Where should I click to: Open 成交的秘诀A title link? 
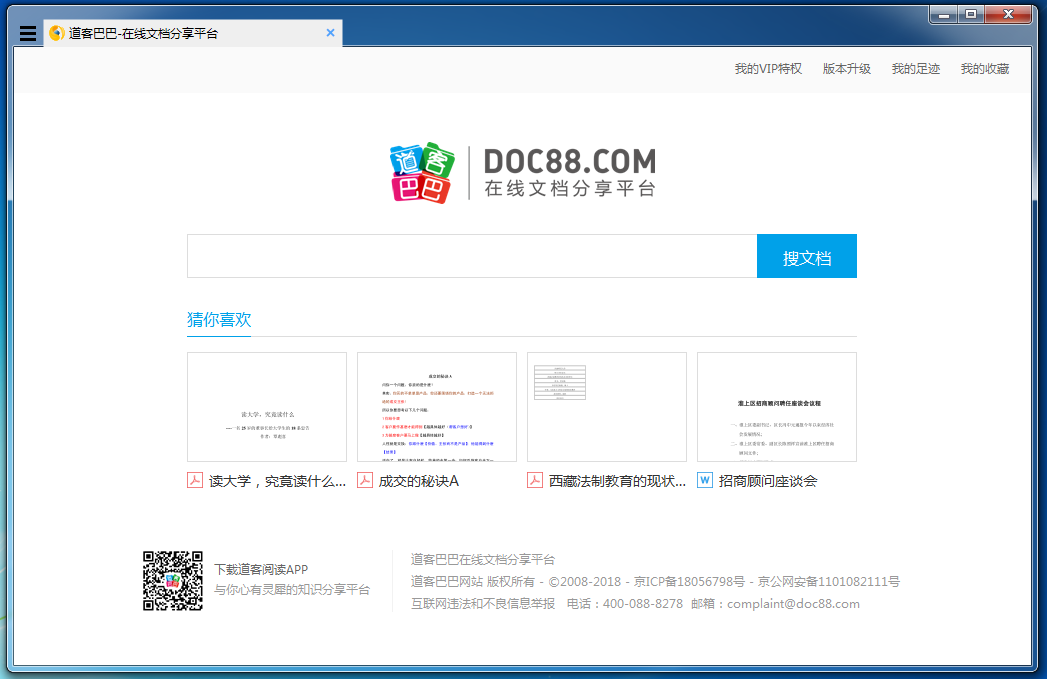click(419, 481)
